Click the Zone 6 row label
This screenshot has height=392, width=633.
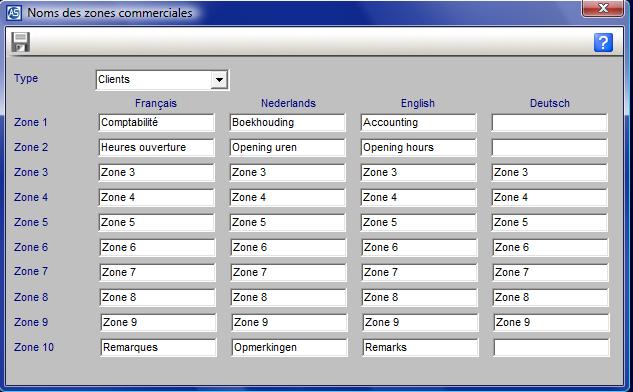coord(31,247)
